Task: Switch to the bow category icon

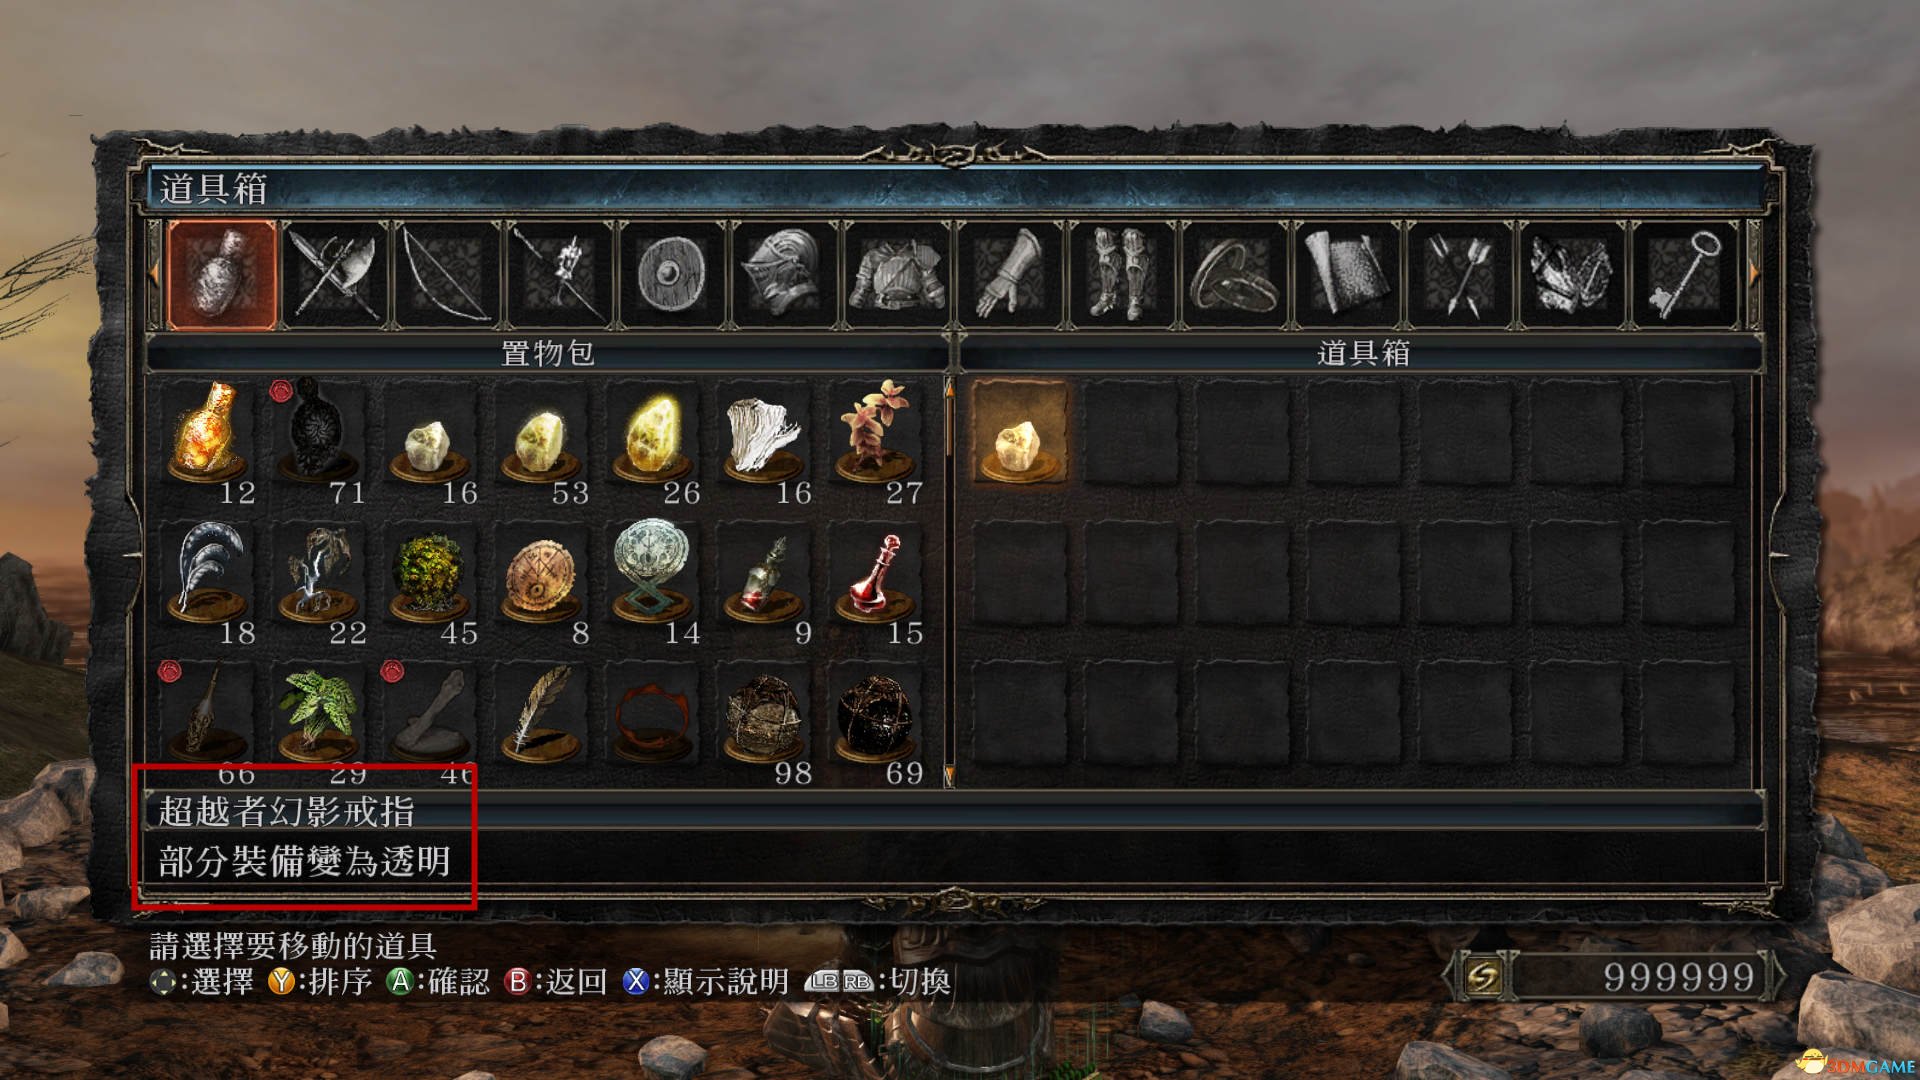Action: 447,275
